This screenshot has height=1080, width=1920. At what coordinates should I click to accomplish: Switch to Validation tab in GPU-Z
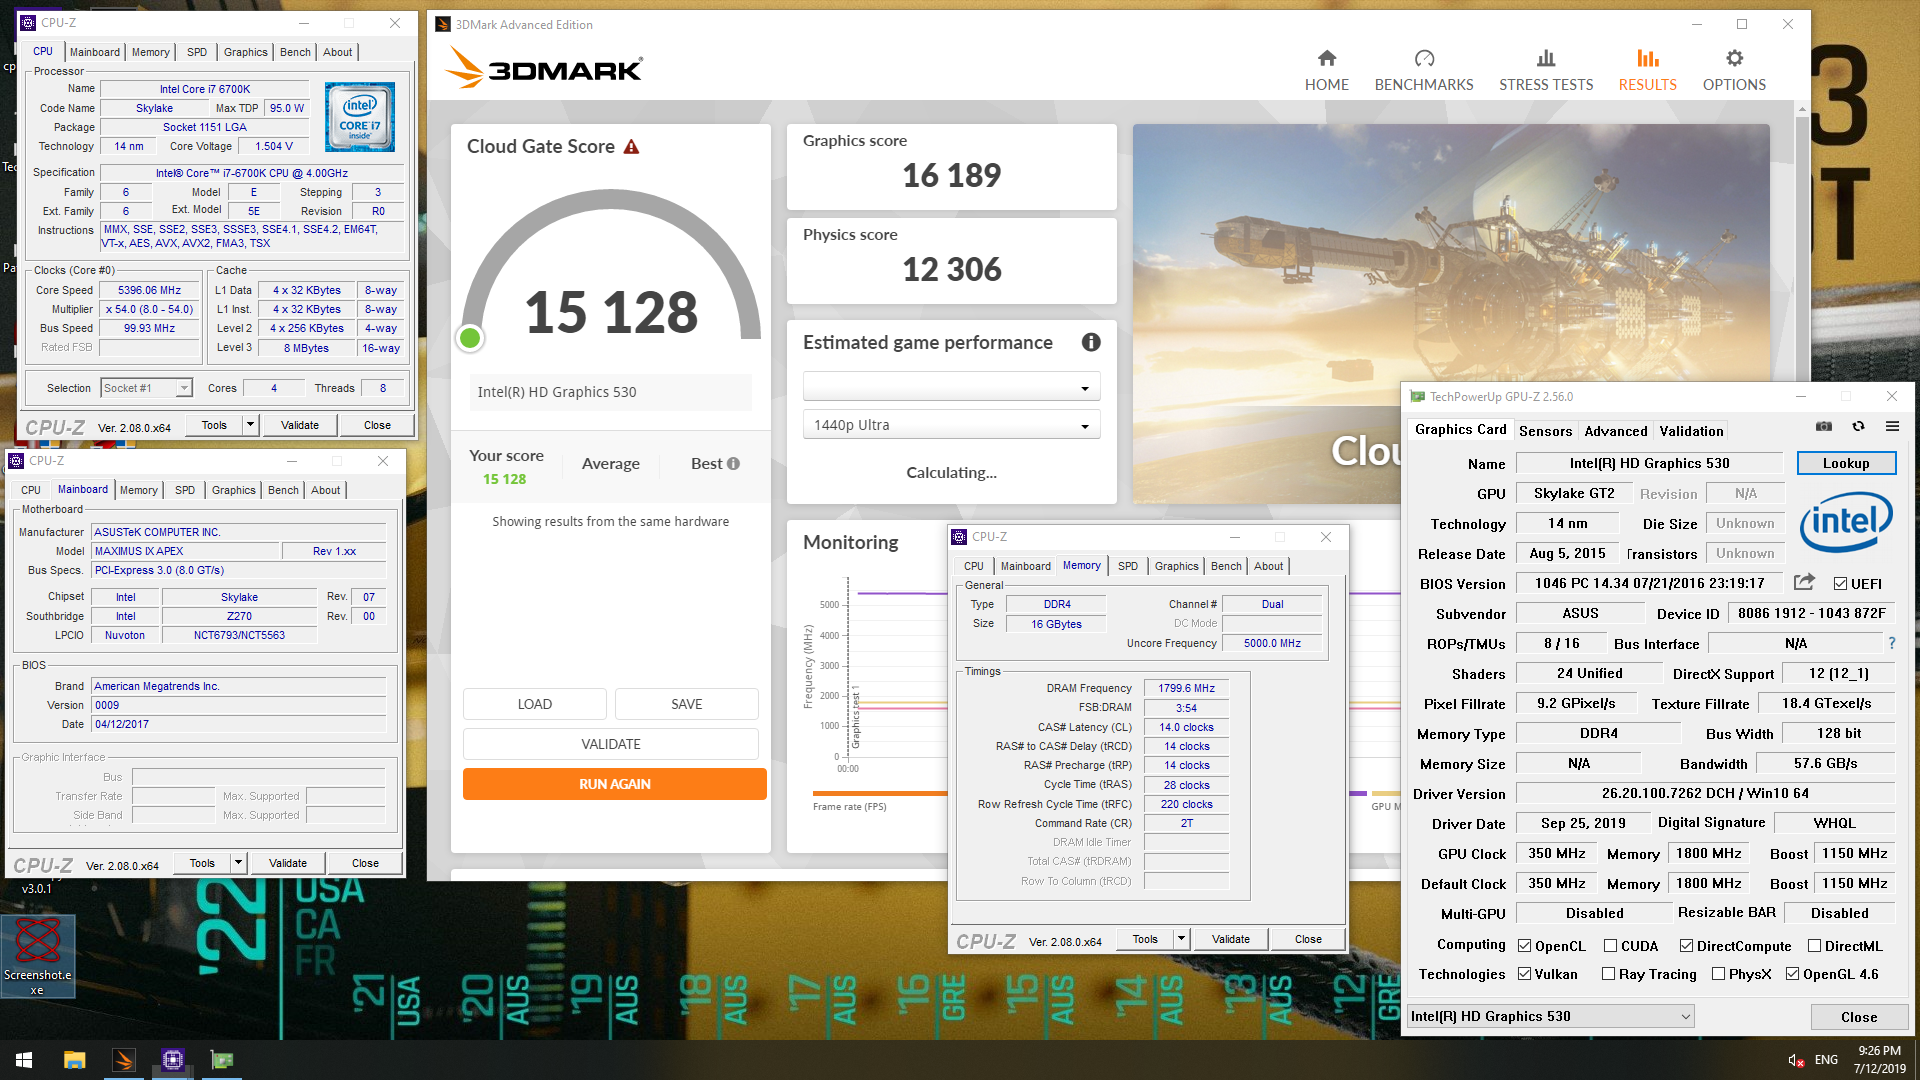click(x=1691, y=431)
